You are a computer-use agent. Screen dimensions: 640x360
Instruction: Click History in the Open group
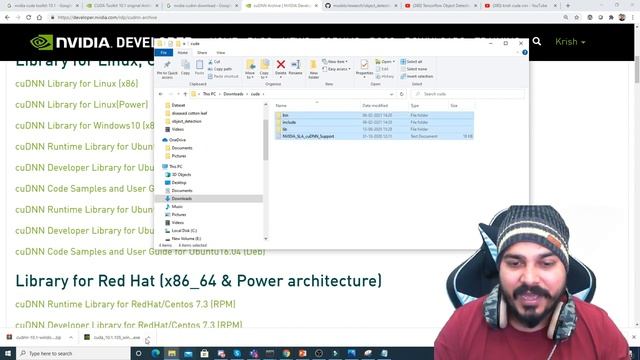[385, 76]
